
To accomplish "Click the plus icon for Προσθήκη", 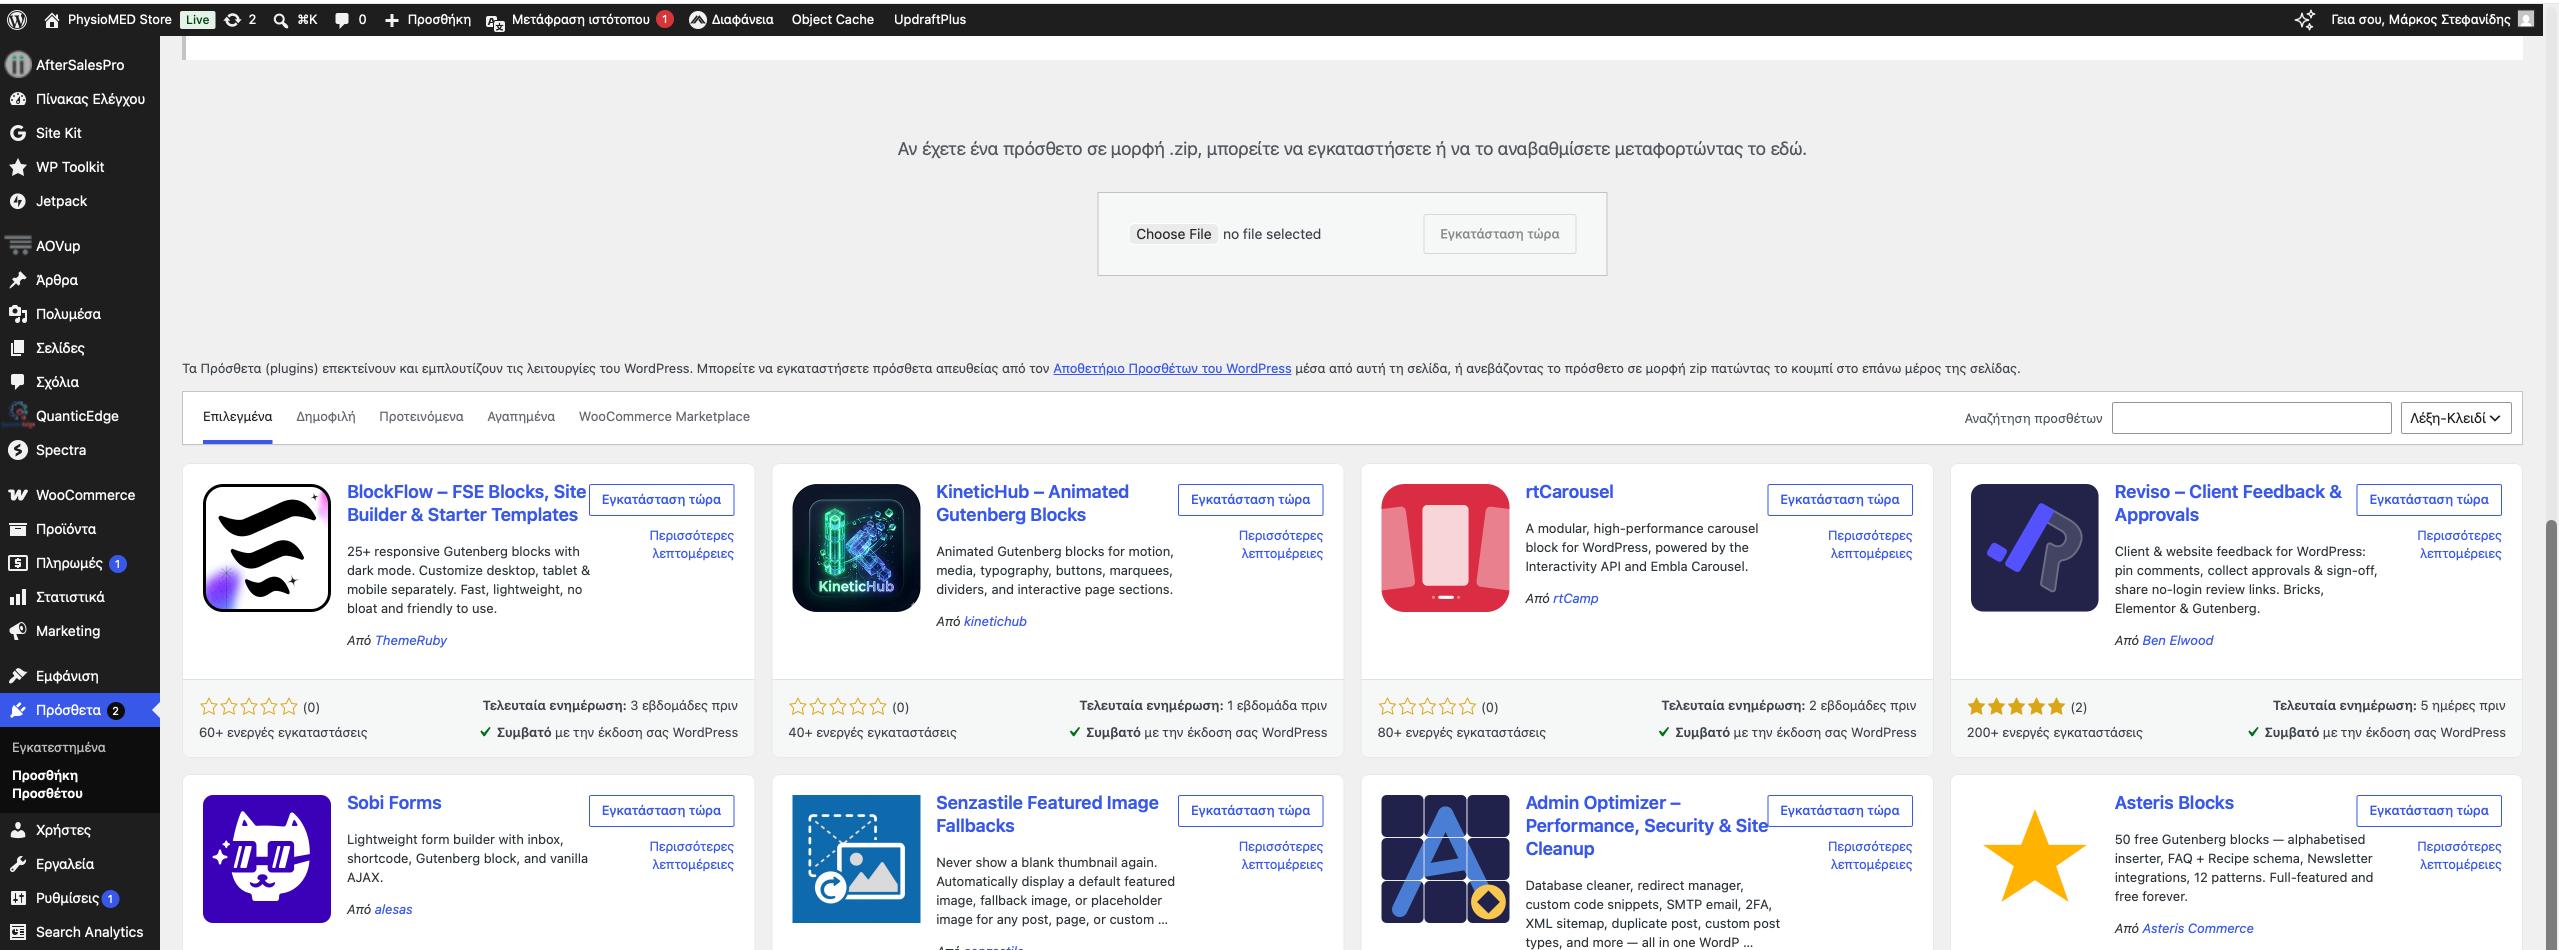I will (x=392, y=19).
